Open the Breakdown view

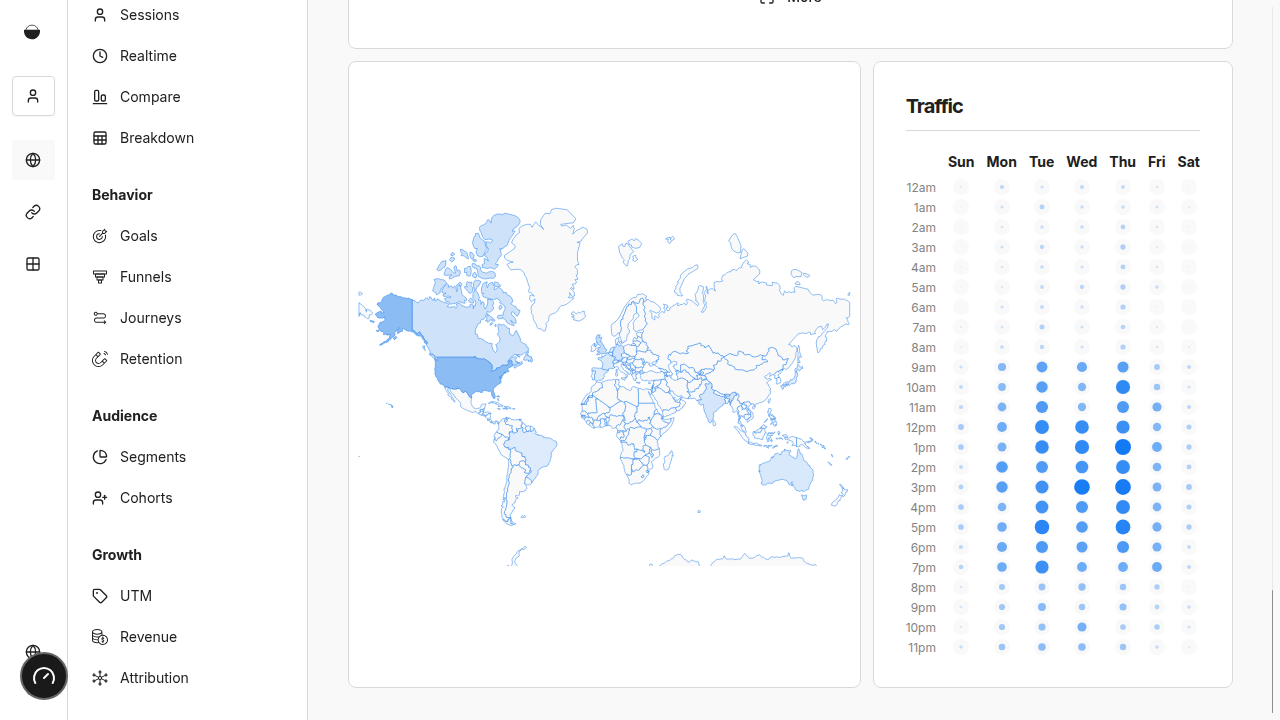pyautogui.click(x=156, y=138)
